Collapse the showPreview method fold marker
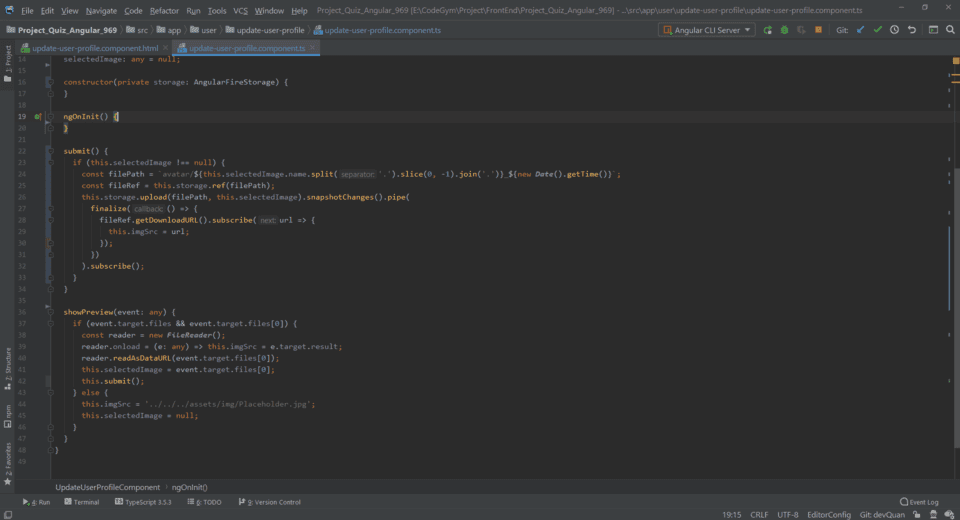 click(49, 312)
